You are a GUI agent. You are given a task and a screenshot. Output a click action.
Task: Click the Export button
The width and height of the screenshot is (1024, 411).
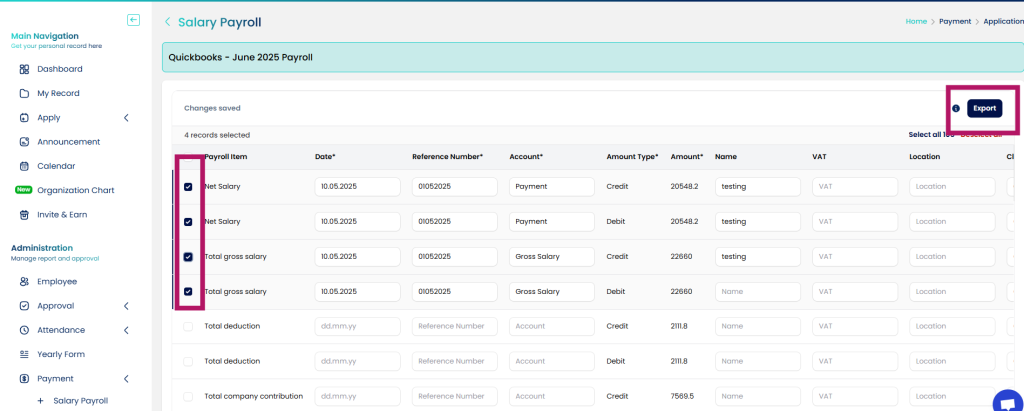click(984, 108)
